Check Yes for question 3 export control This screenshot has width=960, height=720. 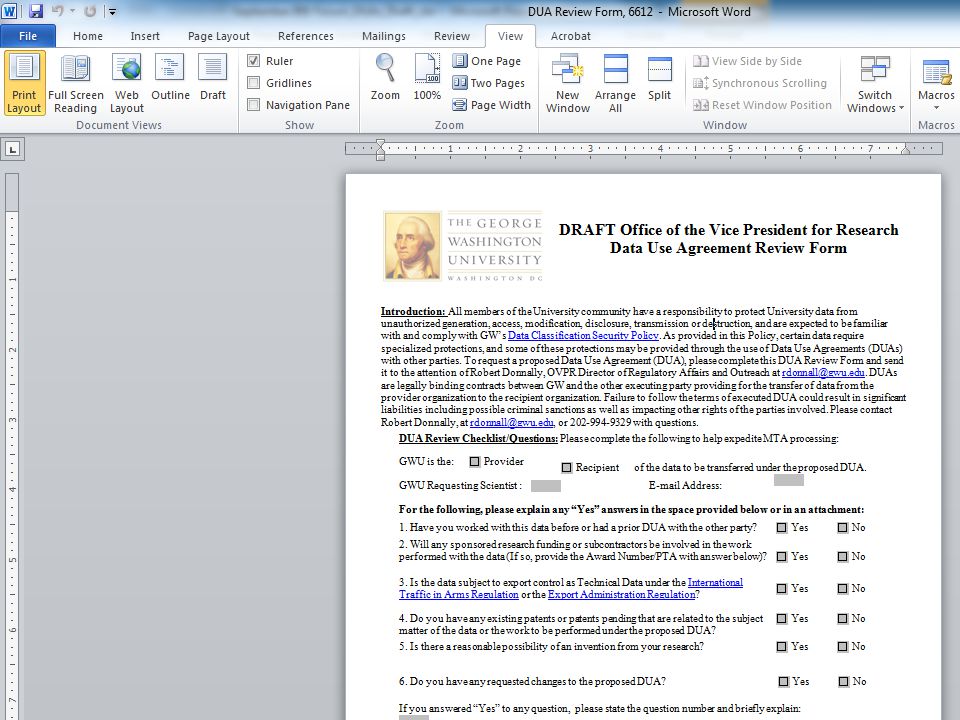pyautogui.click(x=782, y=588)
